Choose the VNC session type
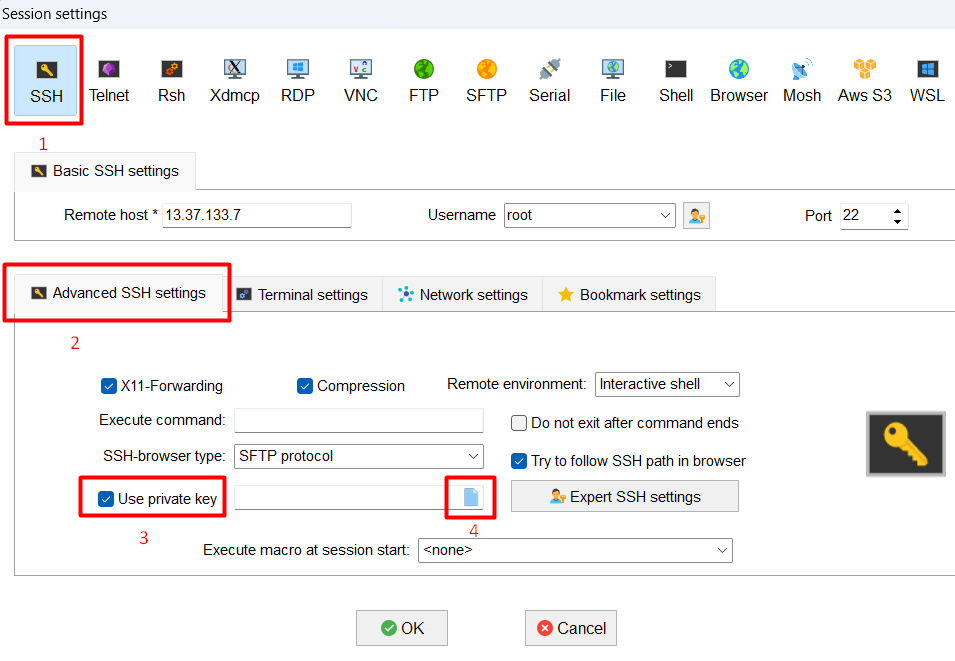Image resolution: width=955 pixels, height=661 pixels. [361, 80]
